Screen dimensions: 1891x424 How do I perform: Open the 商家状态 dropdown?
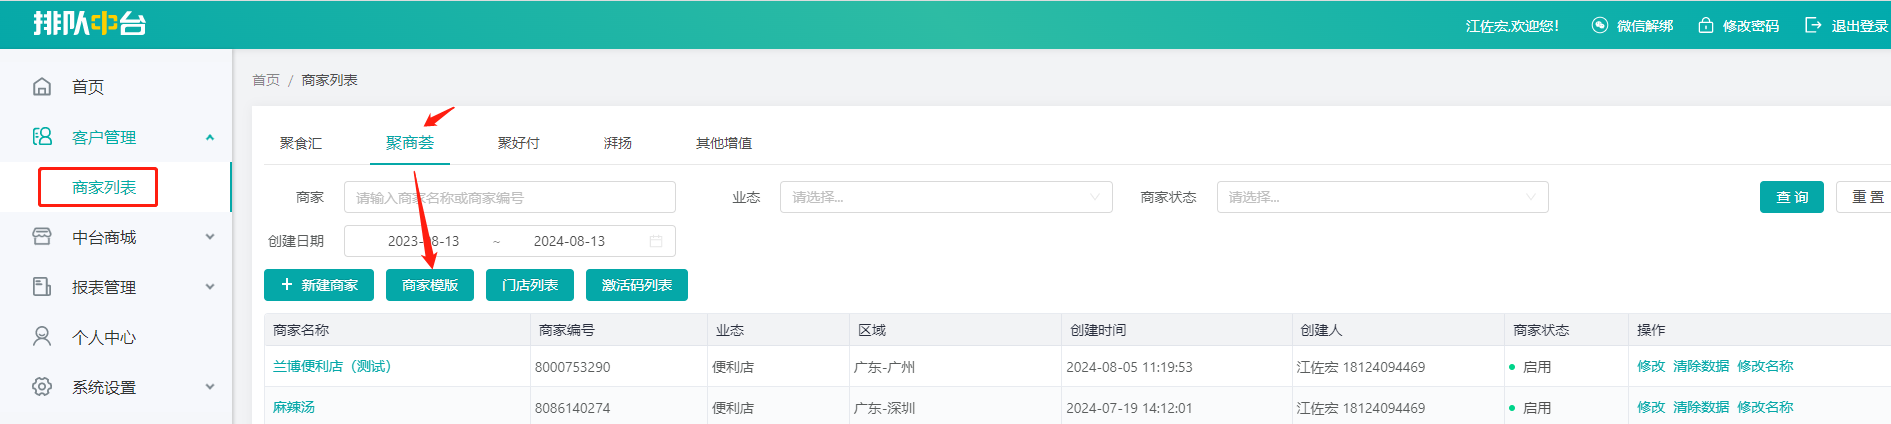pyautogui.click(x=1382, y=197)
